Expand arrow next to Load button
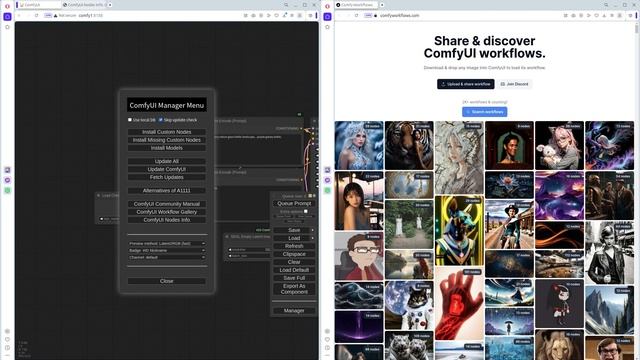Screen dimensions: 640x360 pos(313,238)
